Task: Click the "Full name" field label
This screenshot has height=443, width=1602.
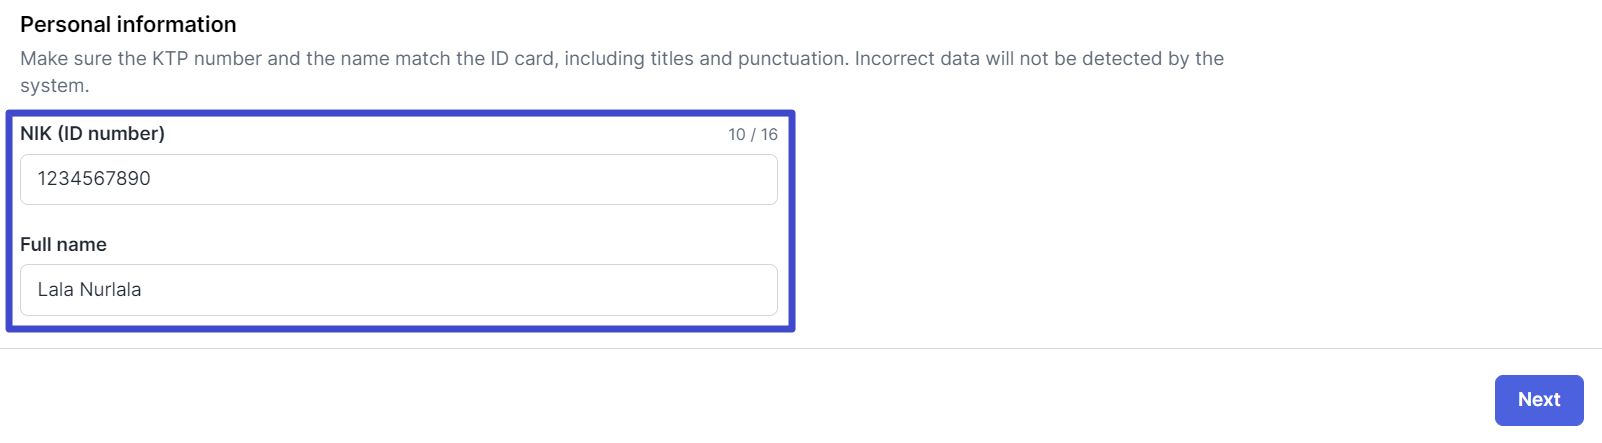Action: pyautogui.click(x=63, y=245)
